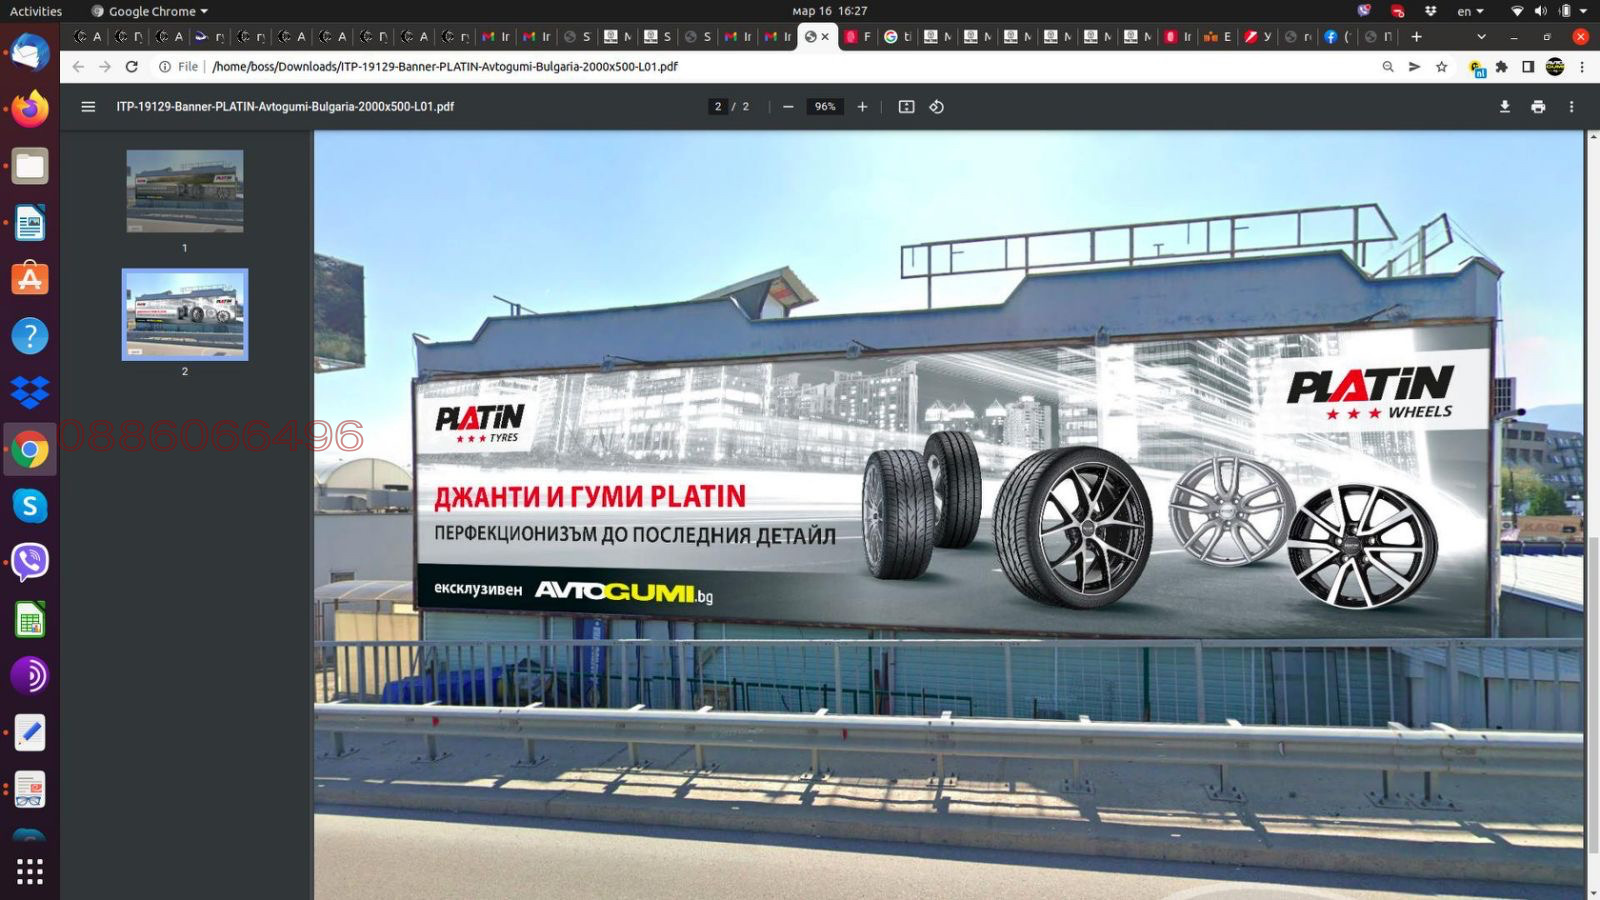Go back to previous page

[78, 67]
